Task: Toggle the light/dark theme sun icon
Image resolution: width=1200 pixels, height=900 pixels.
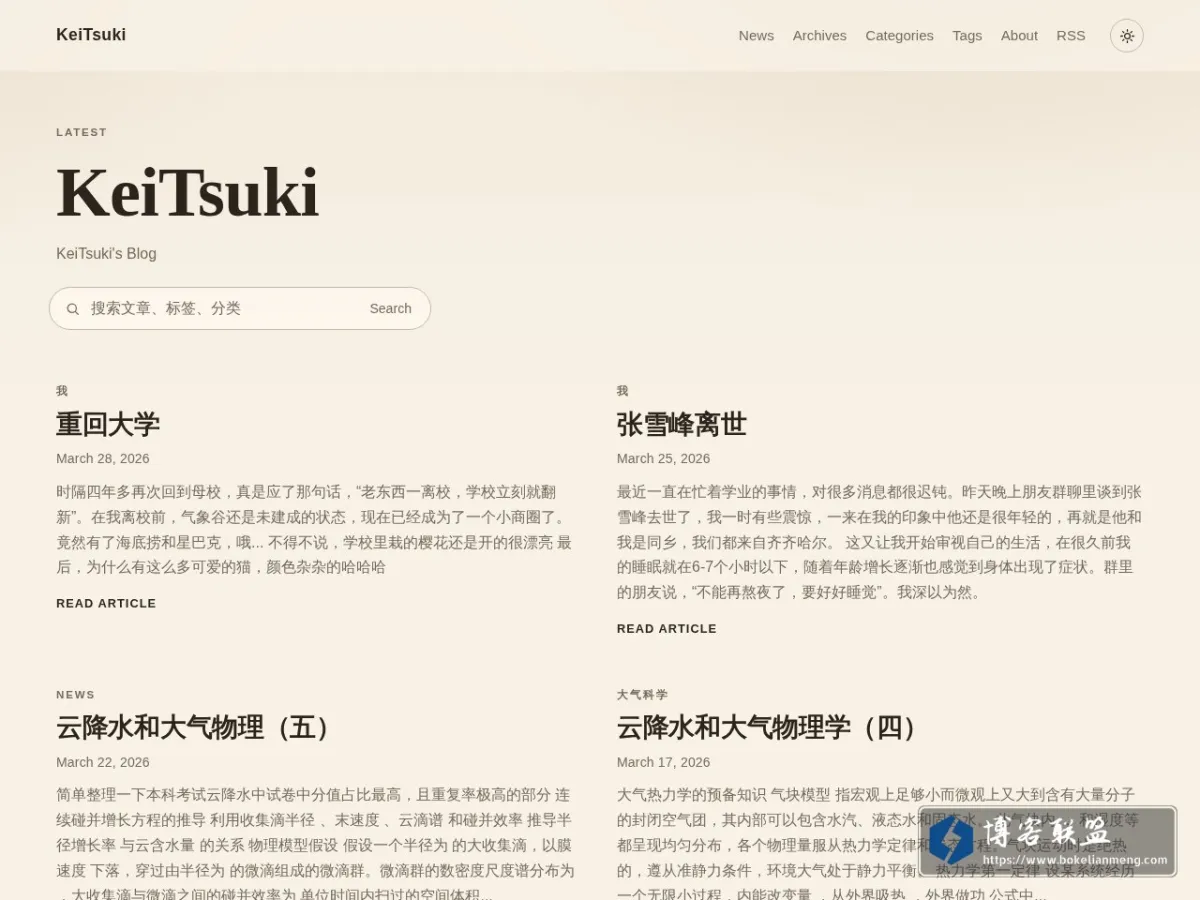Action: pos(1127,36)
